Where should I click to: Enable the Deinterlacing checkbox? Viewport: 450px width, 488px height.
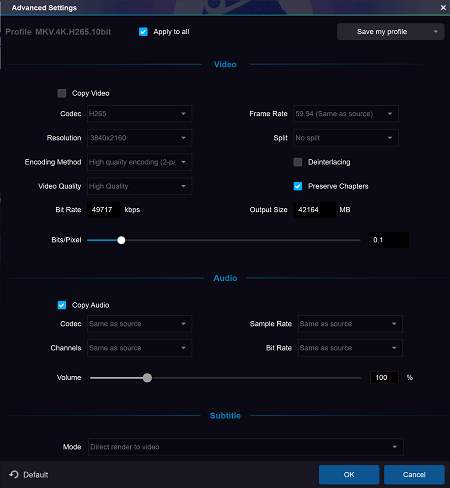pos(298,162)
